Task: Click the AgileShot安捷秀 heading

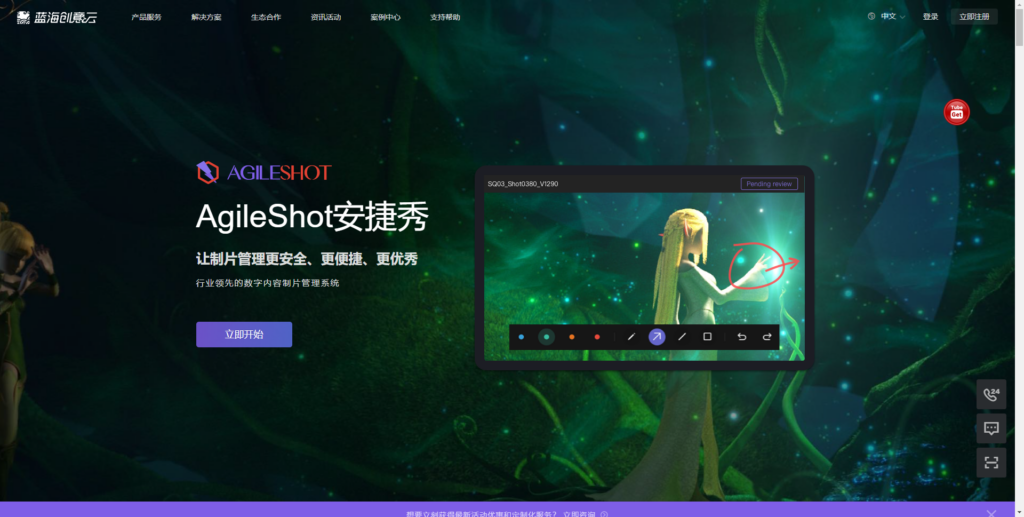Action: (x=312, y=217)
